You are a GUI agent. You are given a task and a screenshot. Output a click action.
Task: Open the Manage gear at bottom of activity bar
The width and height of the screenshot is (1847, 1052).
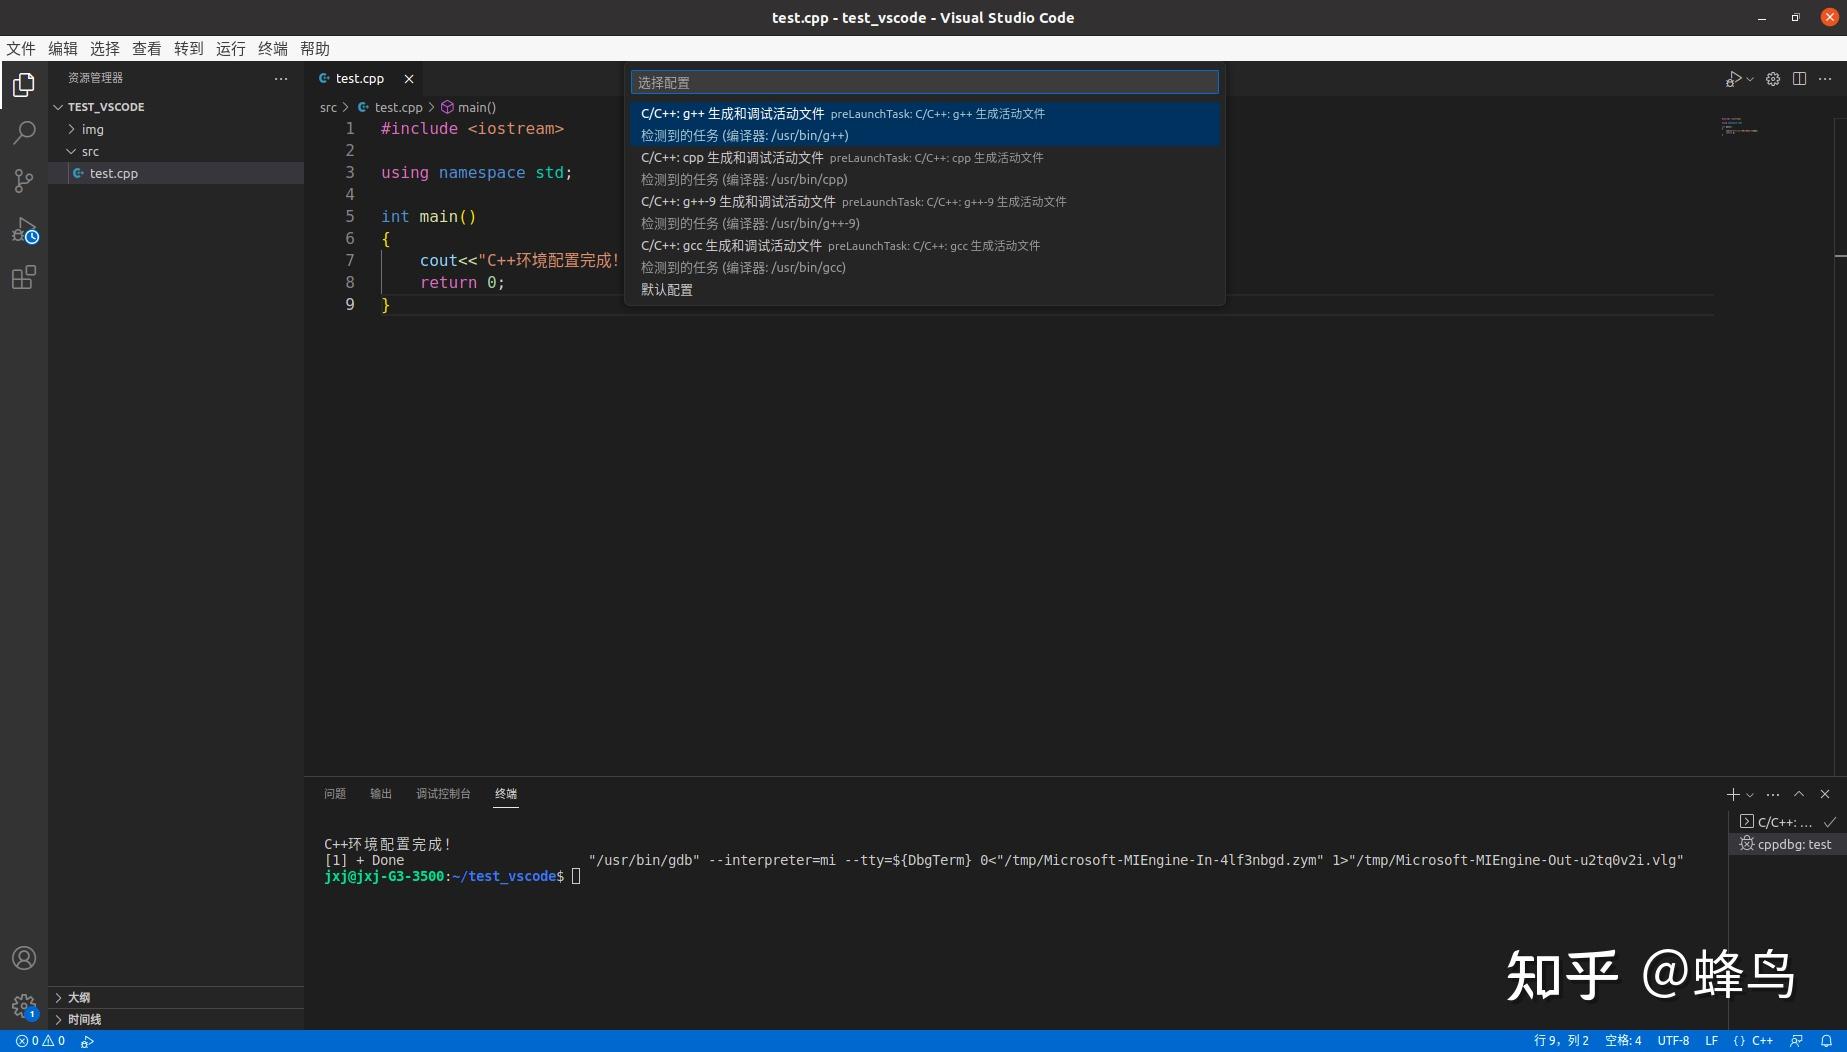[x=24, y=1006]
